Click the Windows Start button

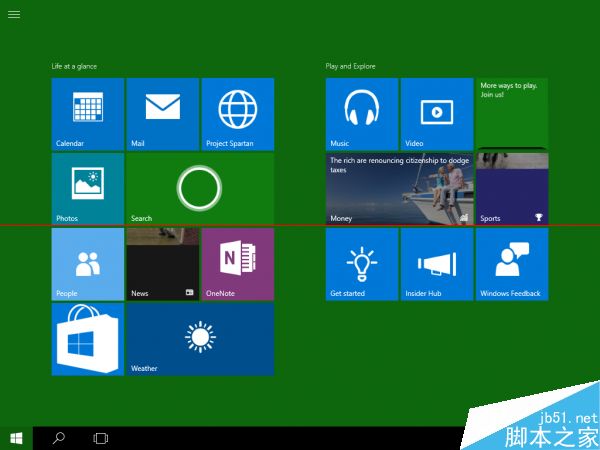(16, 438)
